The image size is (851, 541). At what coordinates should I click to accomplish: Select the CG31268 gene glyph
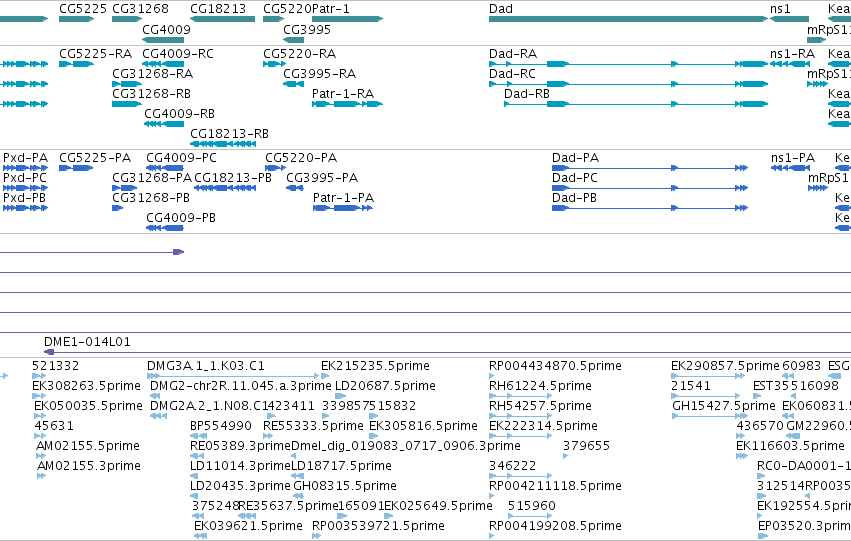click(127, 19)
